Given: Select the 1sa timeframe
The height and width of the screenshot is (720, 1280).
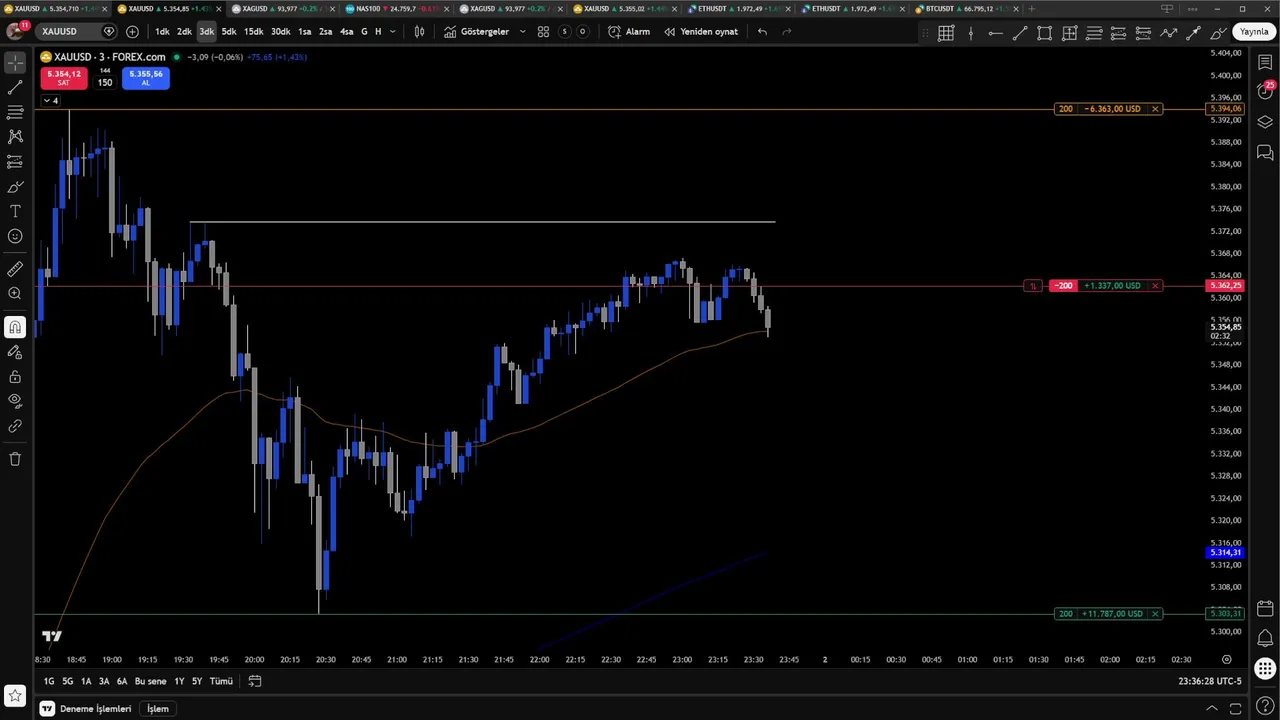Looking at the screenshot, I should [305, 32].
